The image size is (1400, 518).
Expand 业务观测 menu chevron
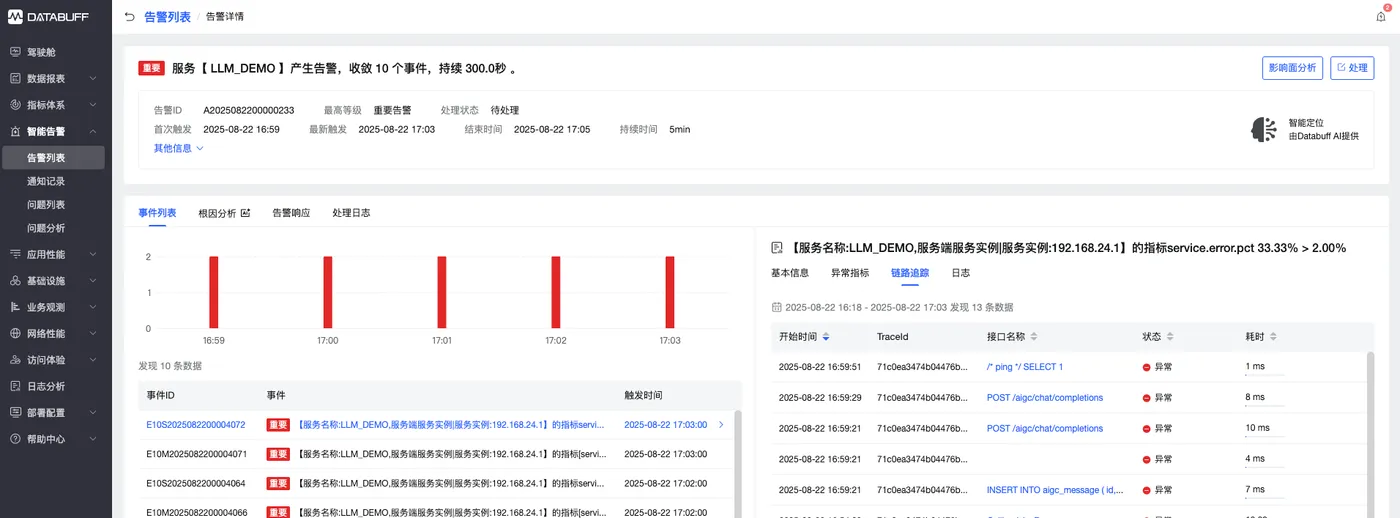tap(92, 307)
